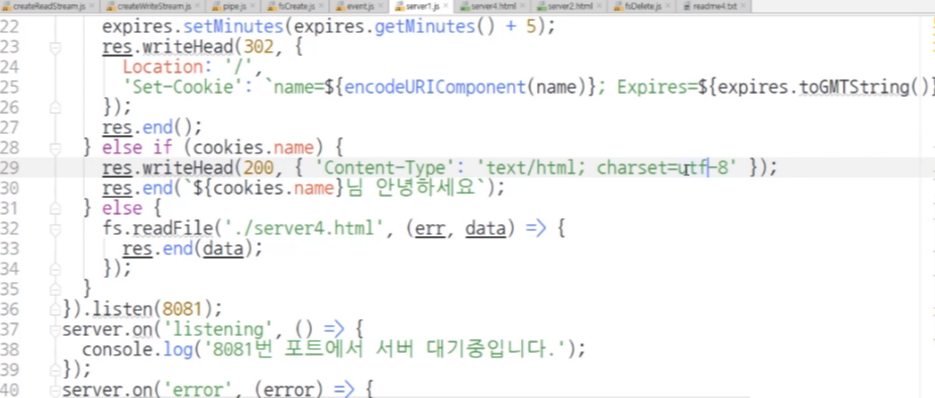Open the readme4.txt tab
The width and height of the screenshot is (935, 398).
click(x=713, y=7)
